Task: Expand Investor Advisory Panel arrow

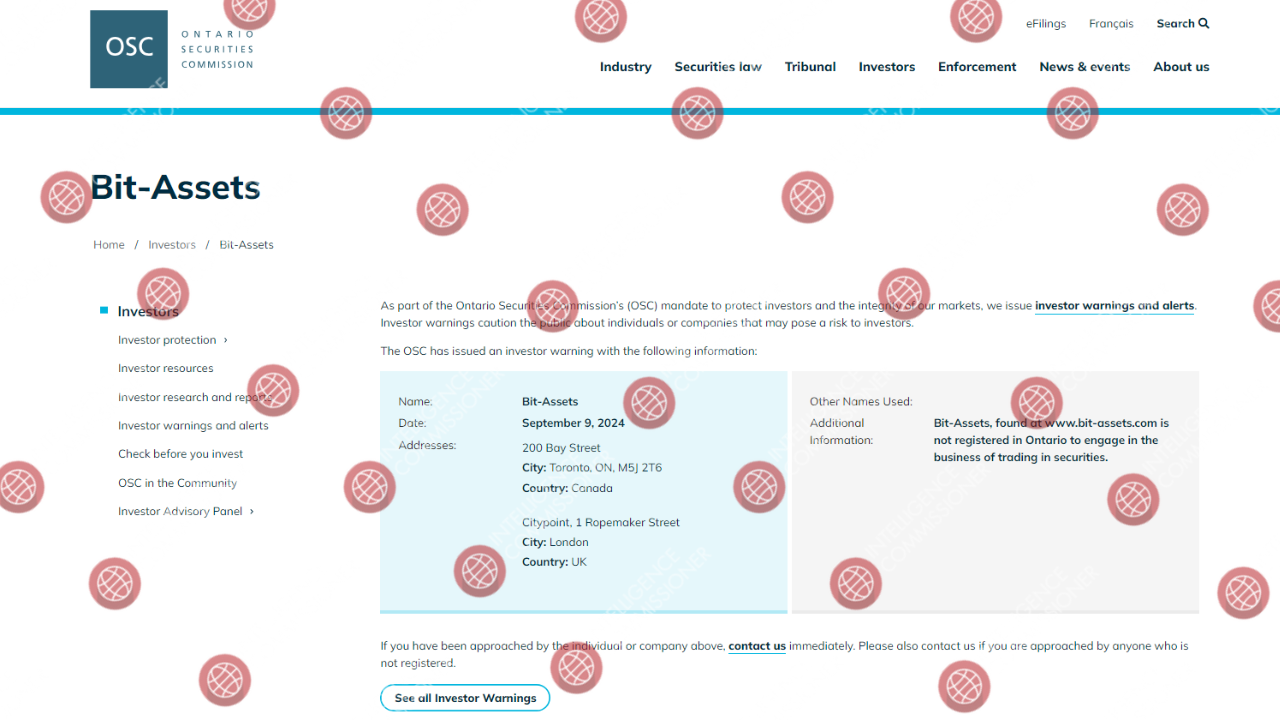Action: coord(252,511)
